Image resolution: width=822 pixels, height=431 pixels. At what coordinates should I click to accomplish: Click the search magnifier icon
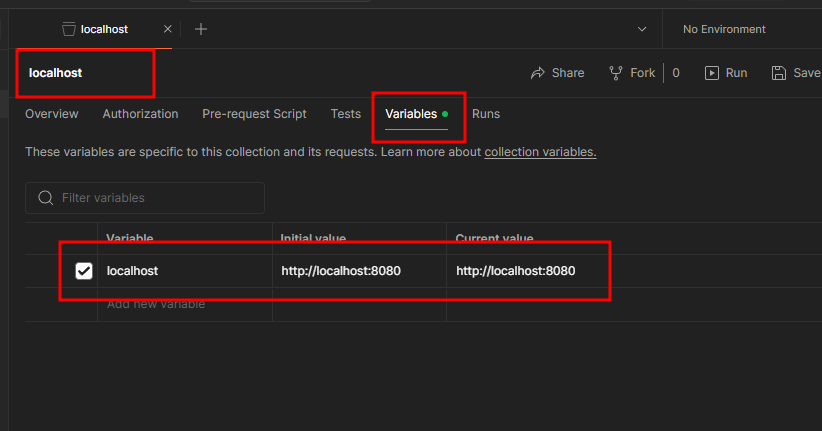click(x=46, y=198)
